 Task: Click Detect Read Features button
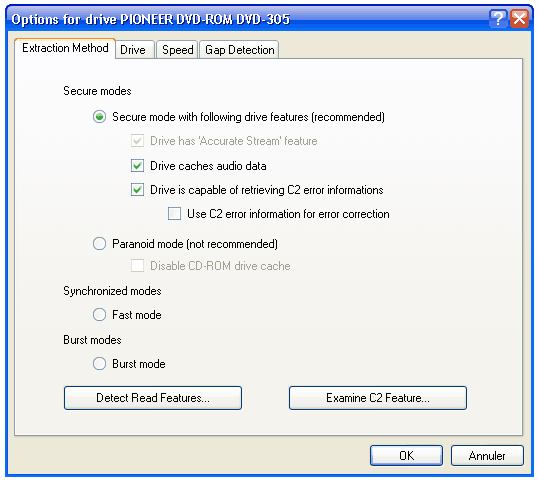pyautogui.click(x=153, y=398)
